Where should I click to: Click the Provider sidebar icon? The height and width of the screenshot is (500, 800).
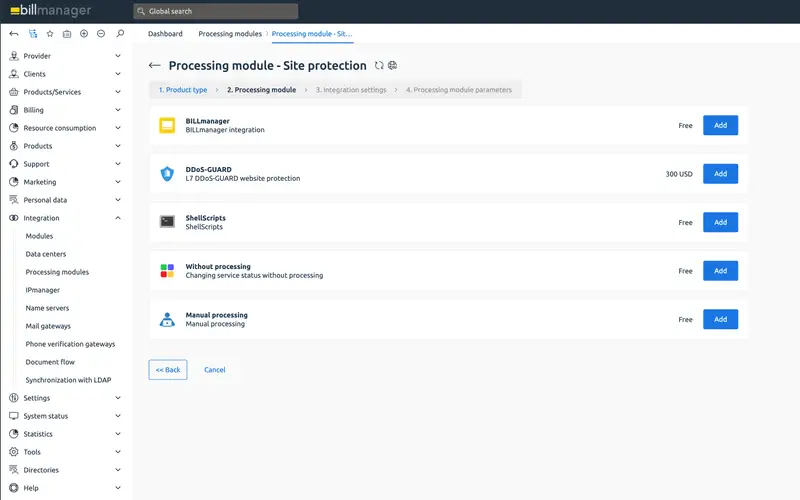tap(14, 56)
